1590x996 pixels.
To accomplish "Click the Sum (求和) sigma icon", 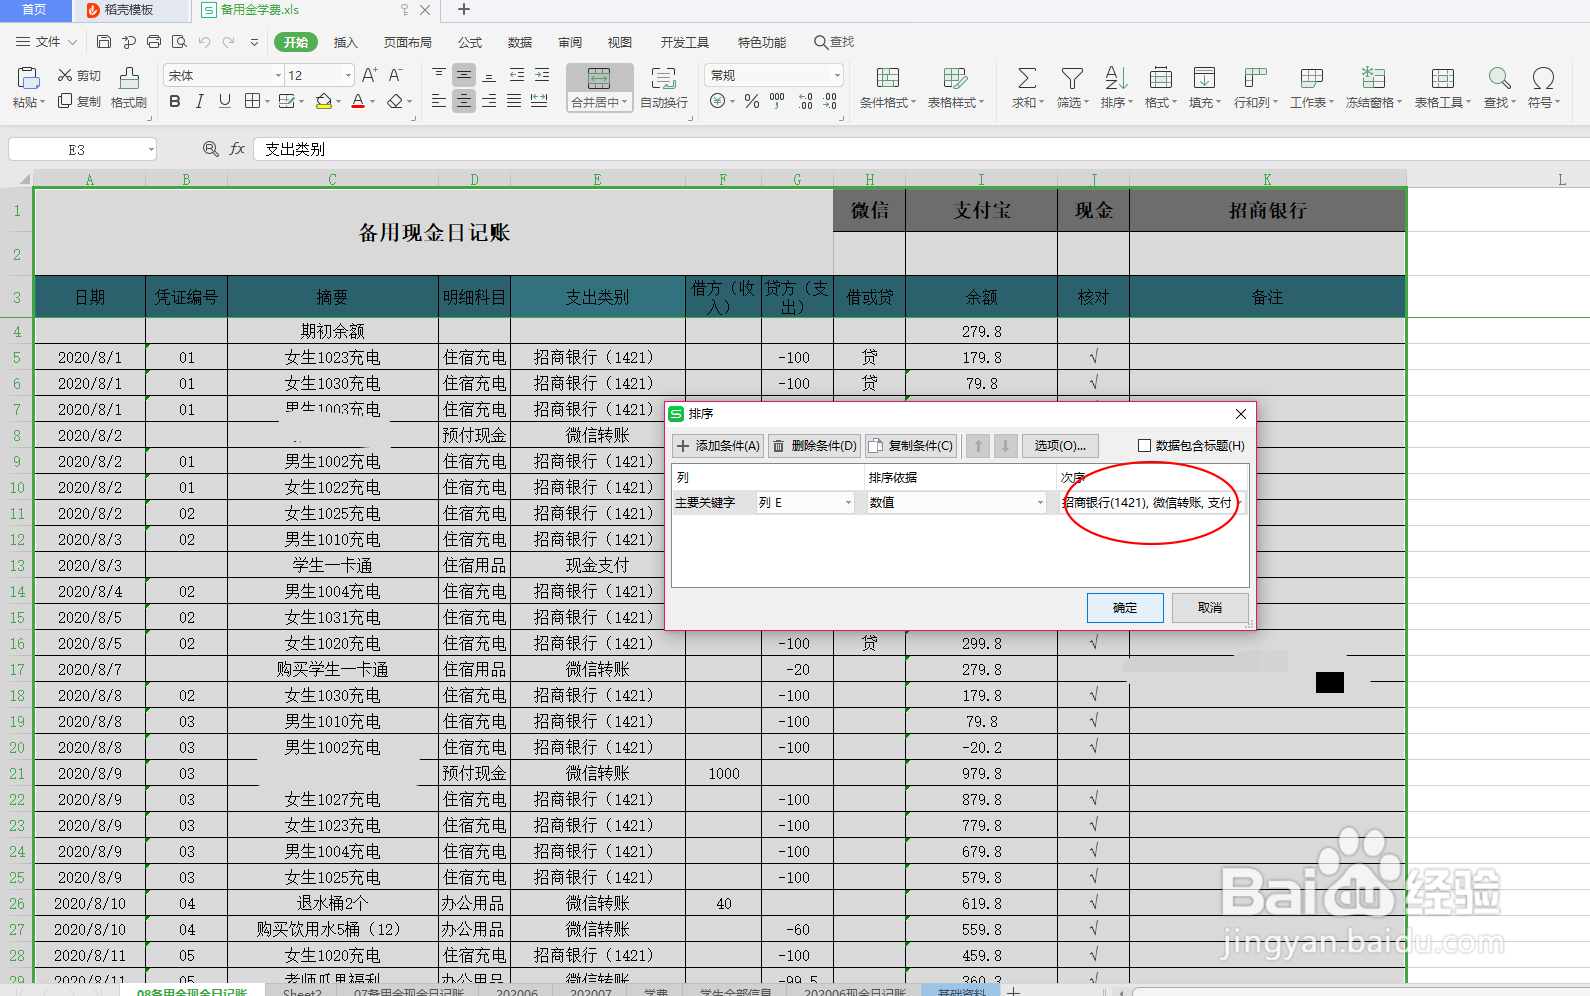I will click(1027, 79).
